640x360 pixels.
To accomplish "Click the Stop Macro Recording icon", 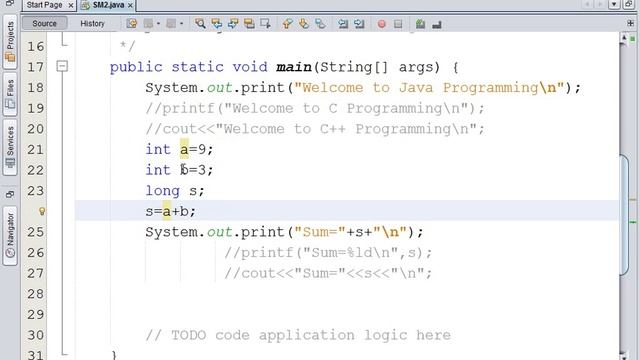I will click(398, 24).
